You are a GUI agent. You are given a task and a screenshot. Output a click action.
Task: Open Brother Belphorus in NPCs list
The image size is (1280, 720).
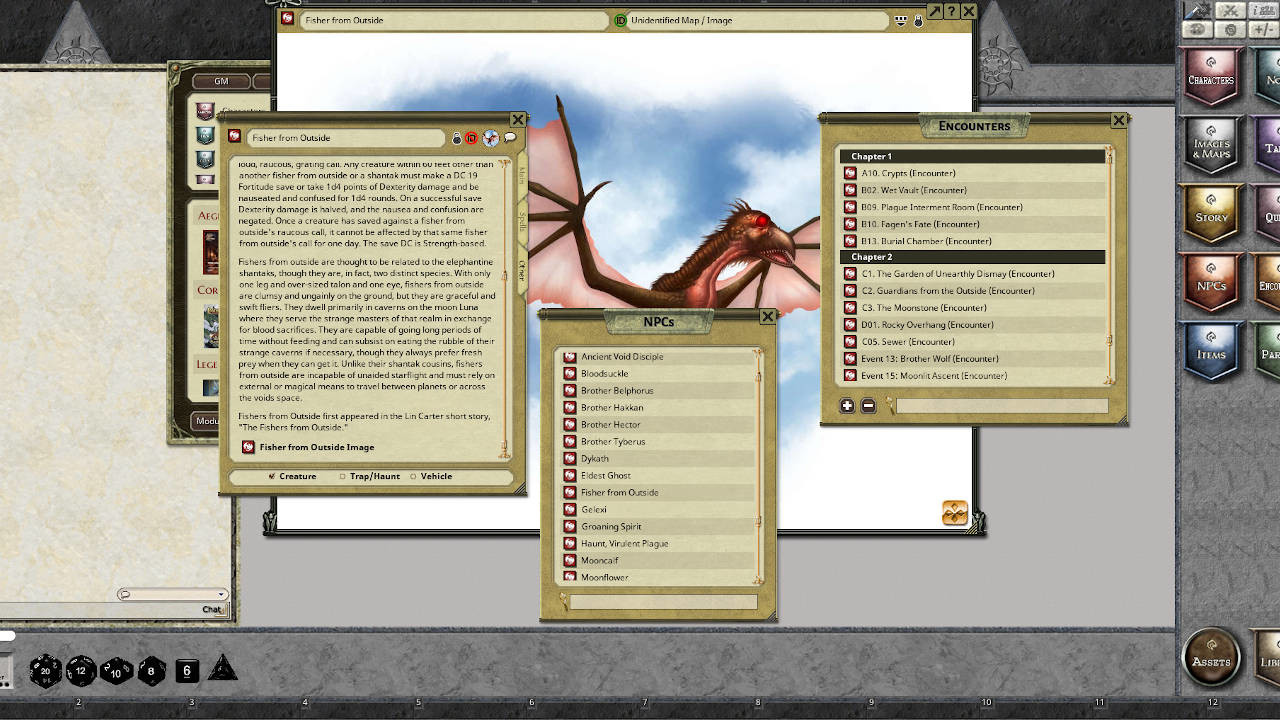(617, 391)
